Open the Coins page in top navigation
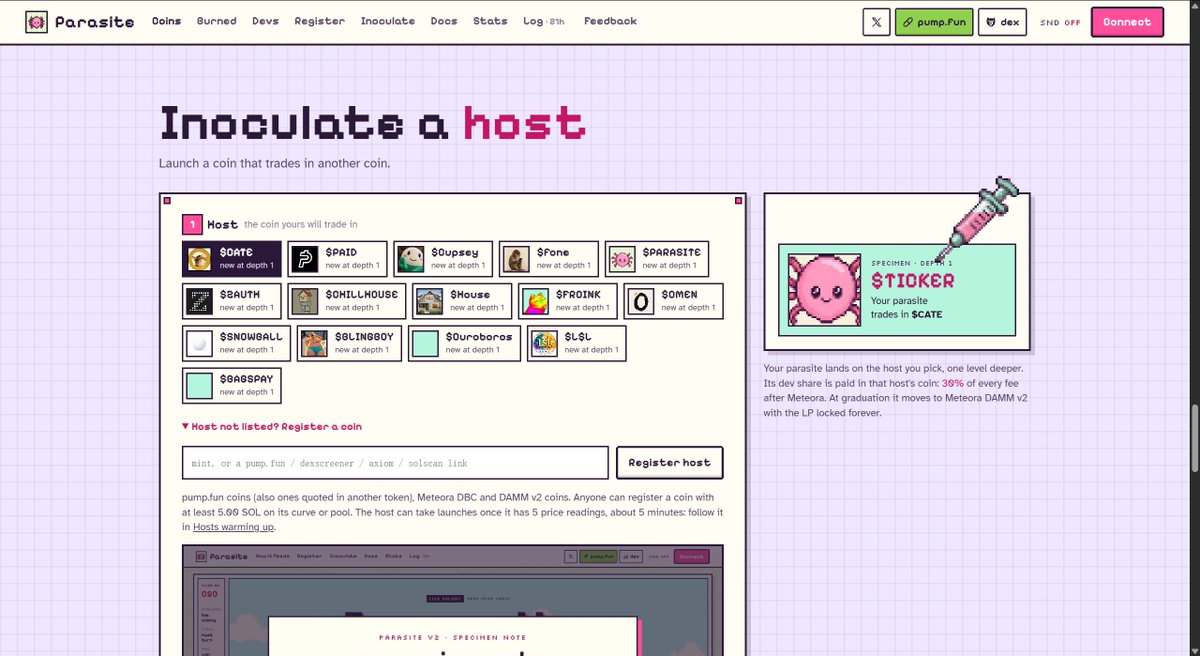 tap(167, 21)
